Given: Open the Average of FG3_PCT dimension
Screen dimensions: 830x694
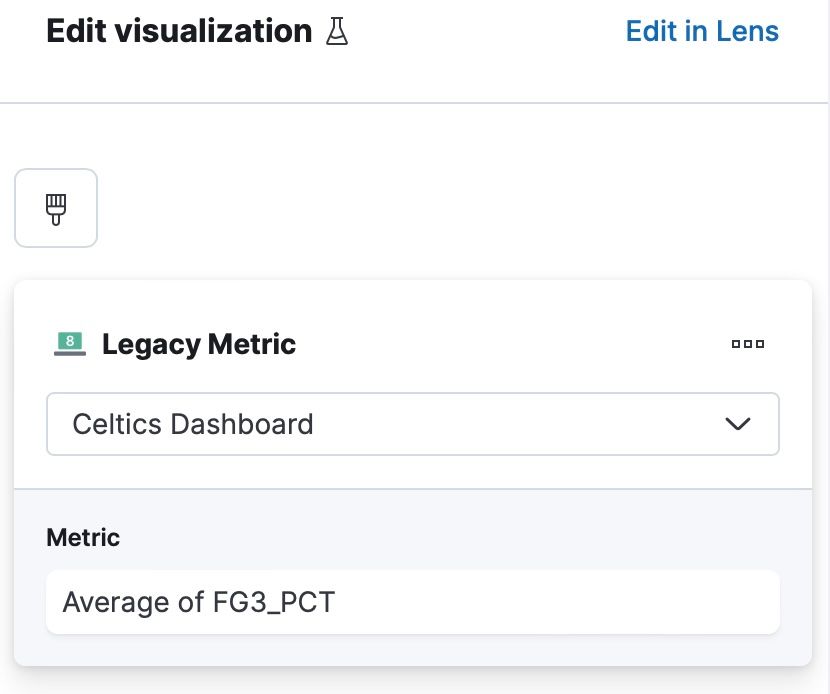Looking at the screenshot, I should pyautogui.click(x=412, y=602).
